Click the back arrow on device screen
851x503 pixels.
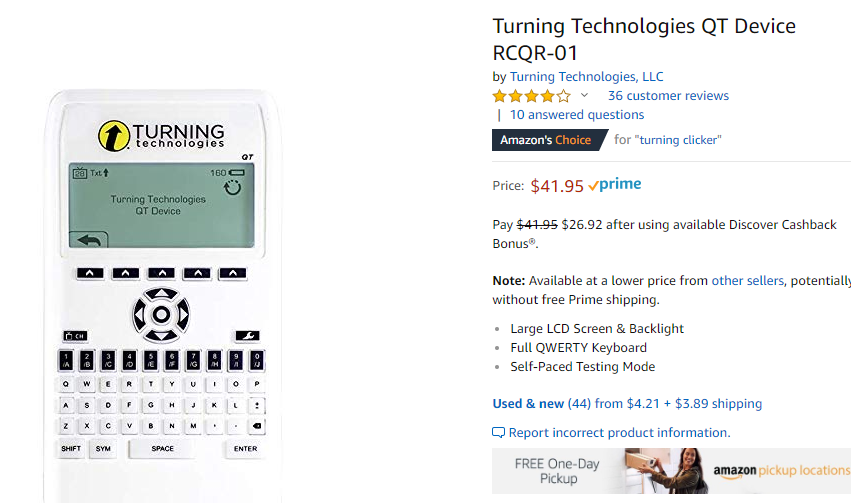click(89, 240)
